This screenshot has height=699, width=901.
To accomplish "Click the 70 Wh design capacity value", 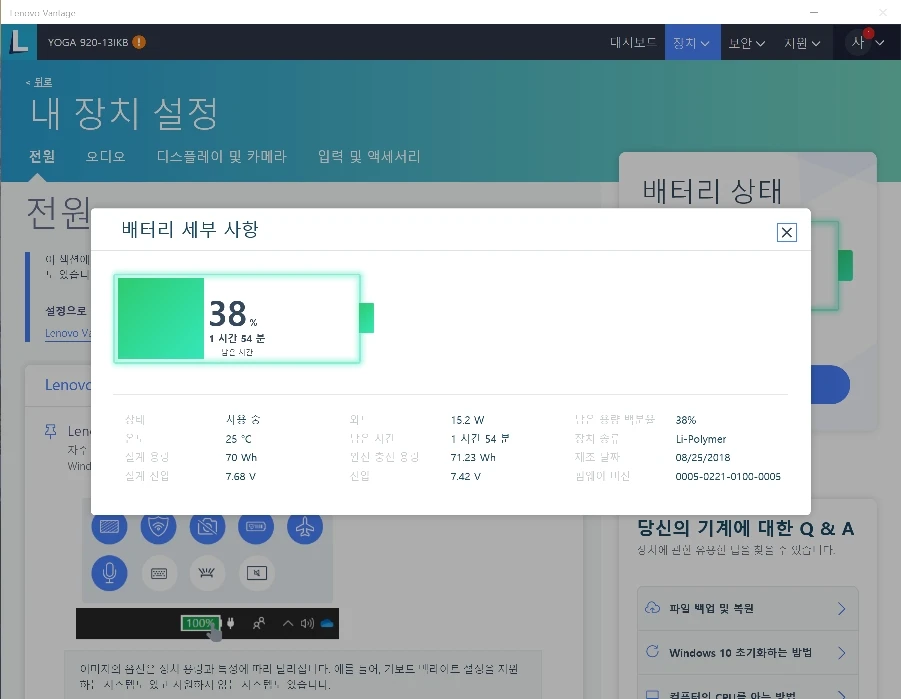I will 241,458.
